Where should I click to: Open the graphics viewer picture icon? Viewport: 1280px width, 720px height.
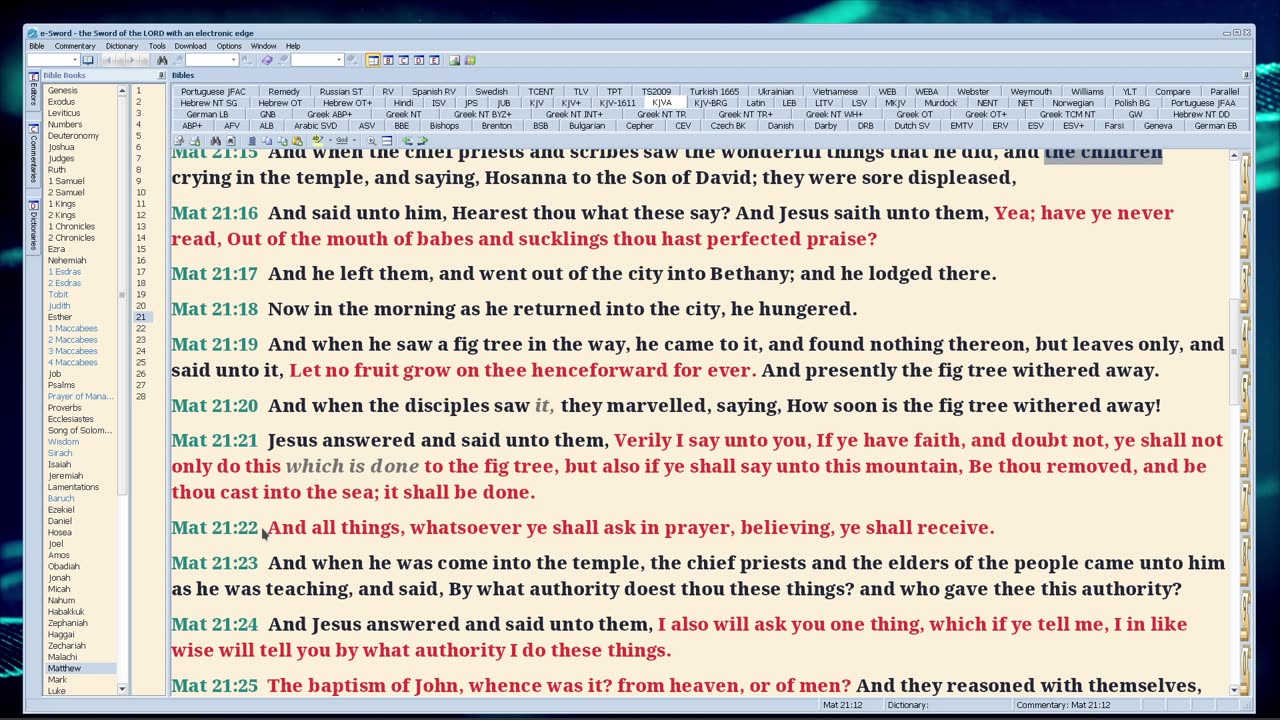[454, 60]
